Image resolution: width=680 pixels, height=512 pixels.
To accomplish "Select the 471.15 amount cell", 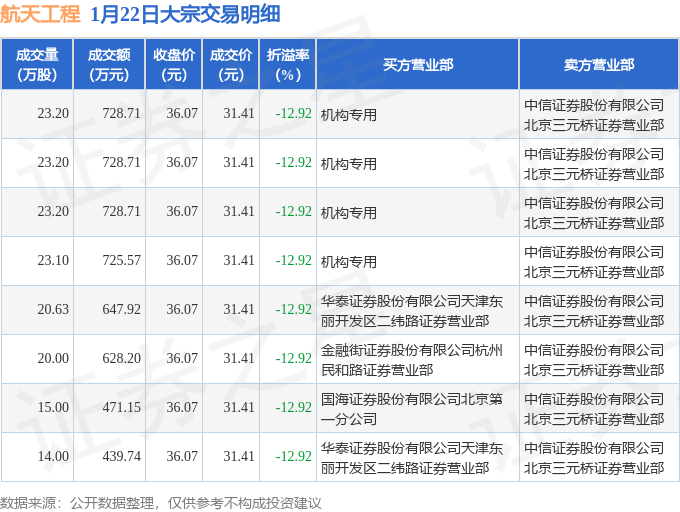I will pyautogui.click(x=109, y=408).
